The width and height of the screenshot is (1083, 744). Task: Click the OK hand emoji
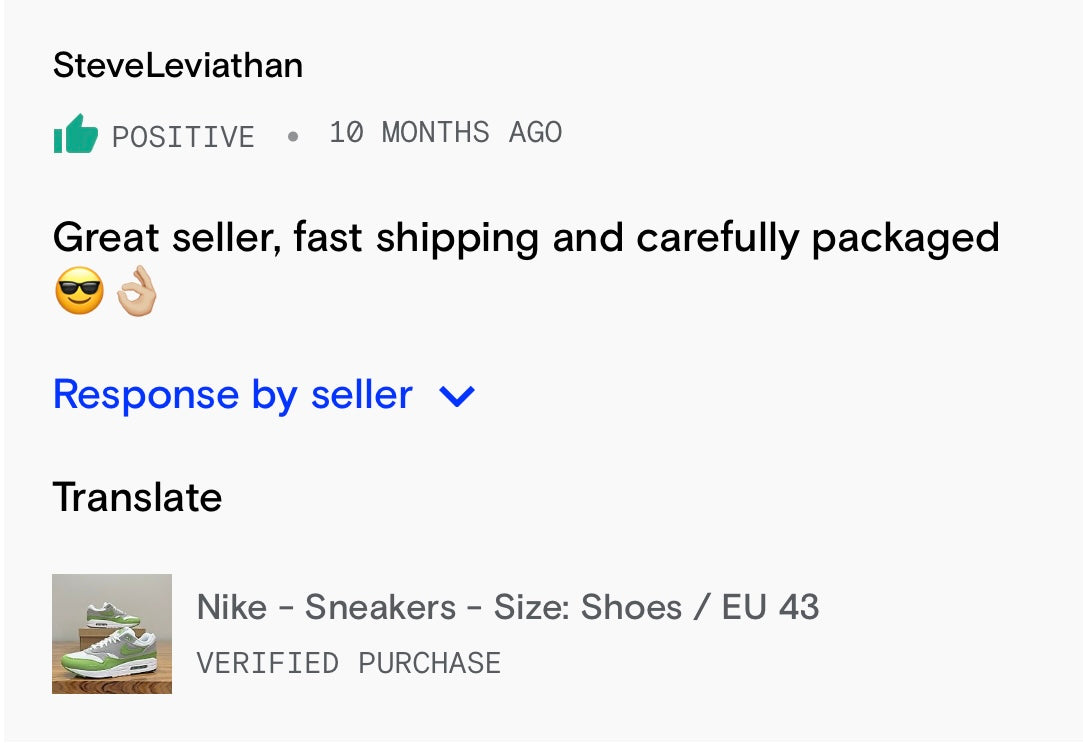click(137, 294)
